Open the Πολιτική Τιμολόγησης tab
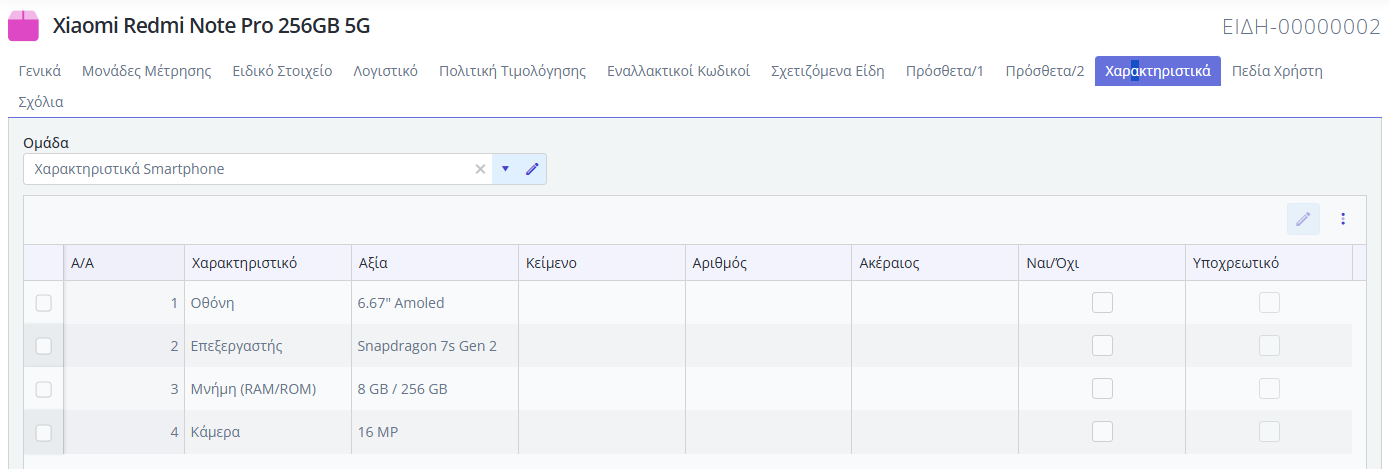Viewport: 1390px width, 469px height. 512,71
